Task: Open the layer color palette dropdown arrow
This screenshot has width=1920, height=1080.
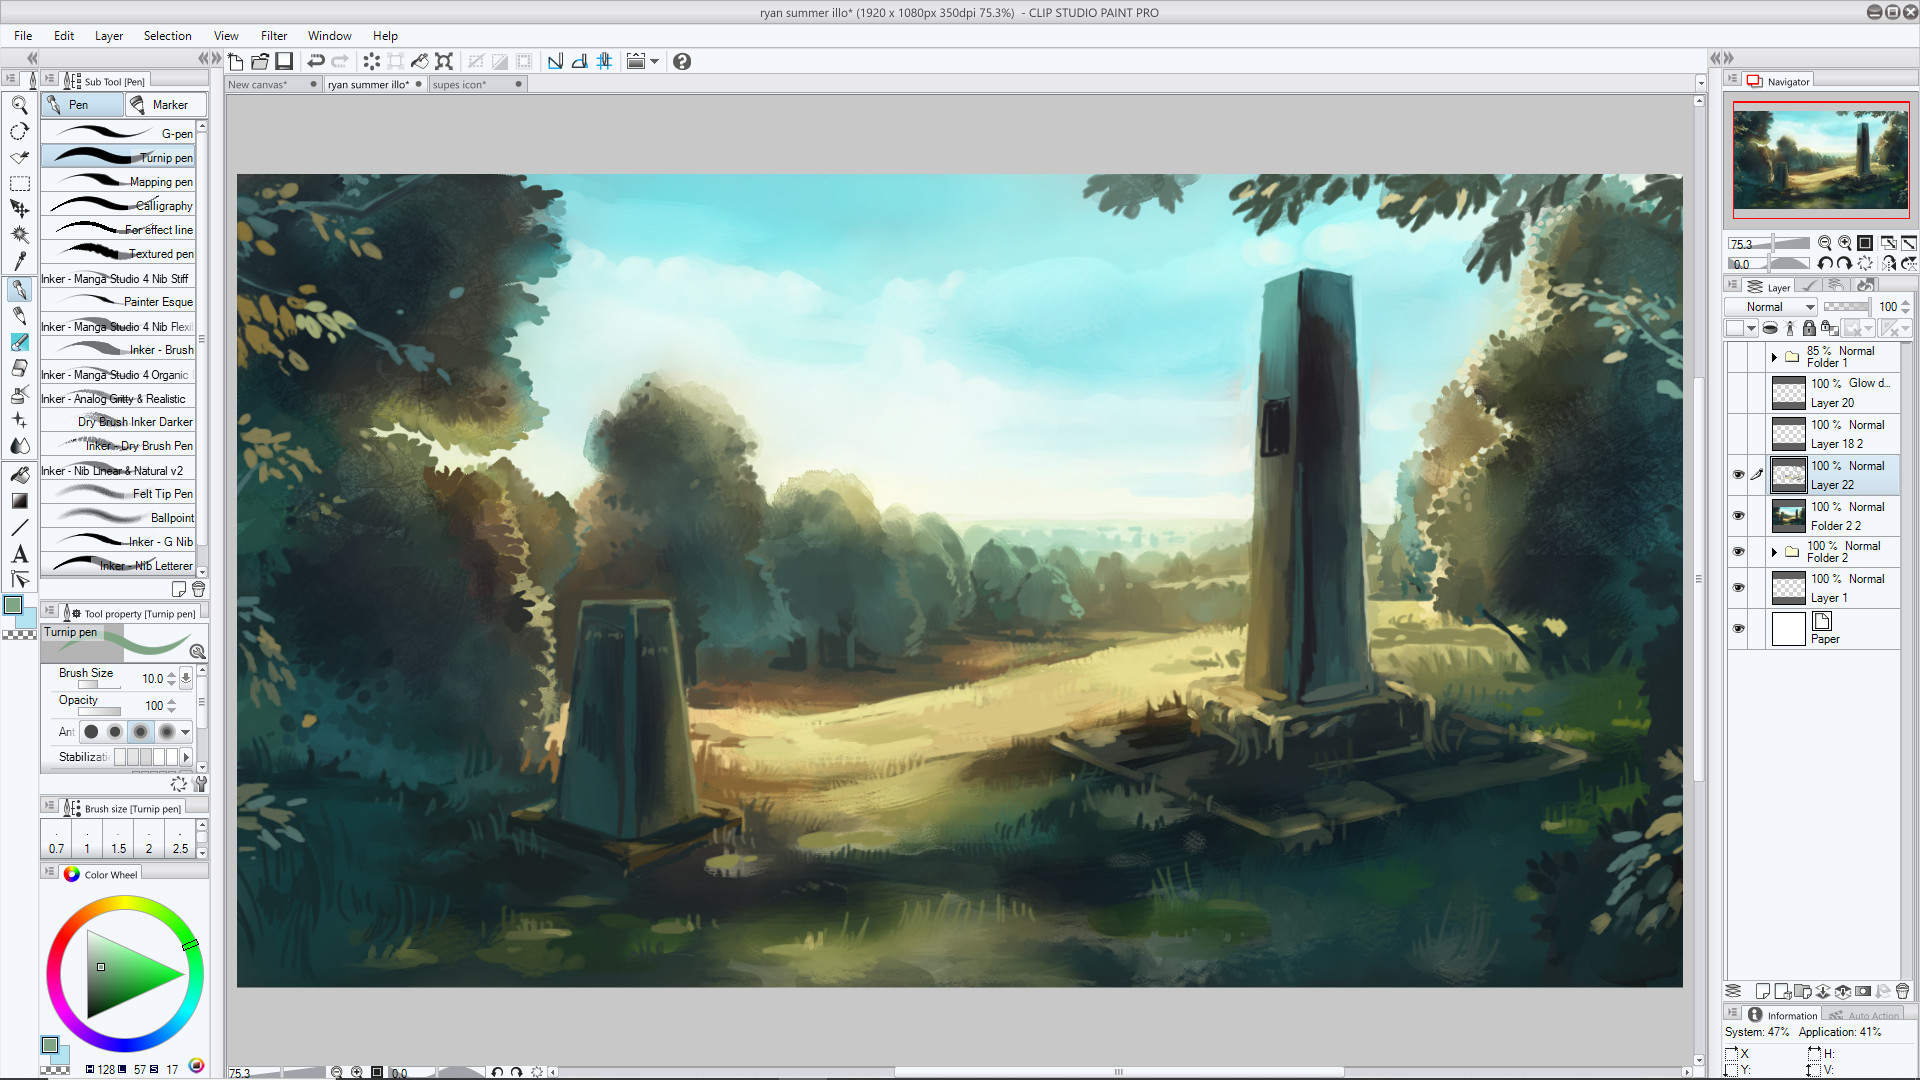Action: (x=1751, y=328)
